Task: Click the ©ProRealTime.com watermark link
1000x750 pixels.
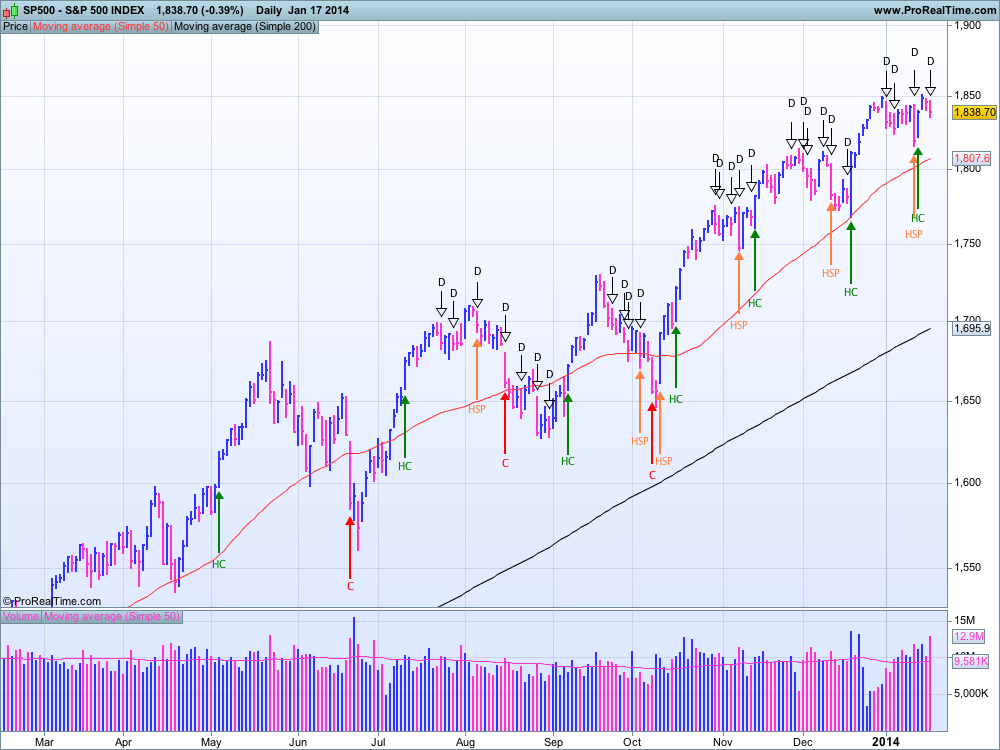Action: point(52,601)
